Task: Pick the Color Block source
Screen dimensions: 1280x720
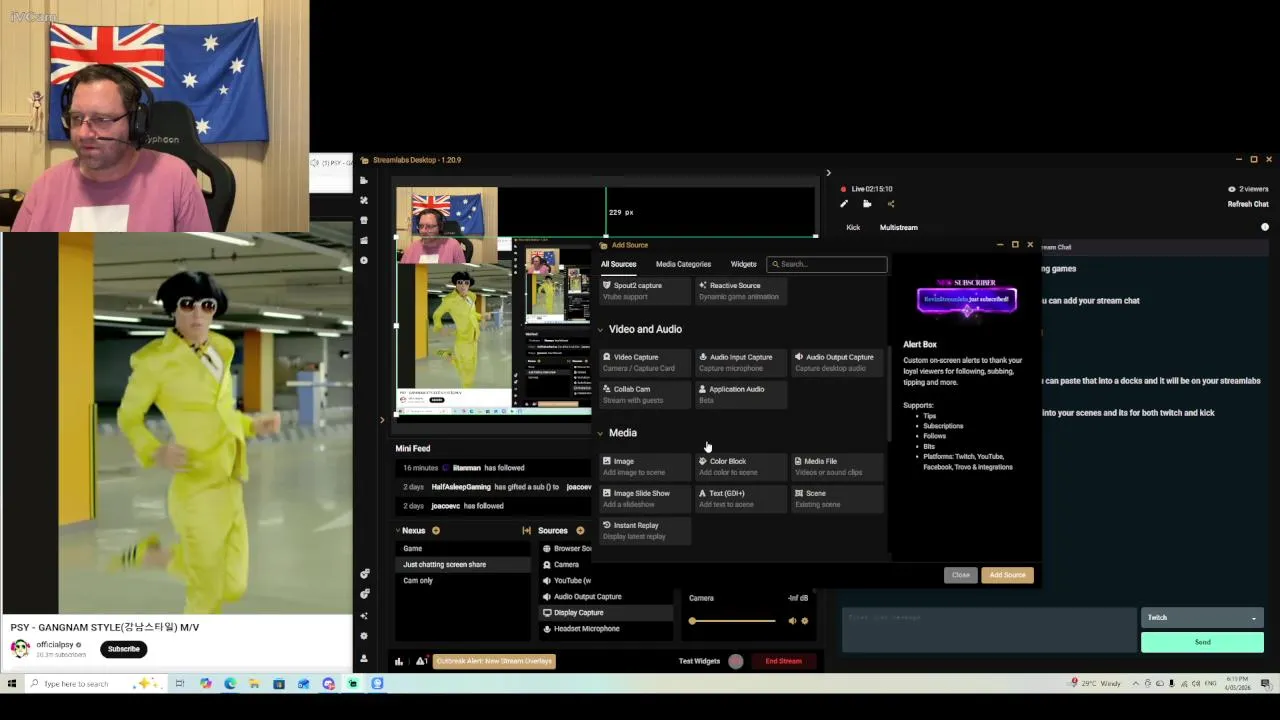Action: 741,466
